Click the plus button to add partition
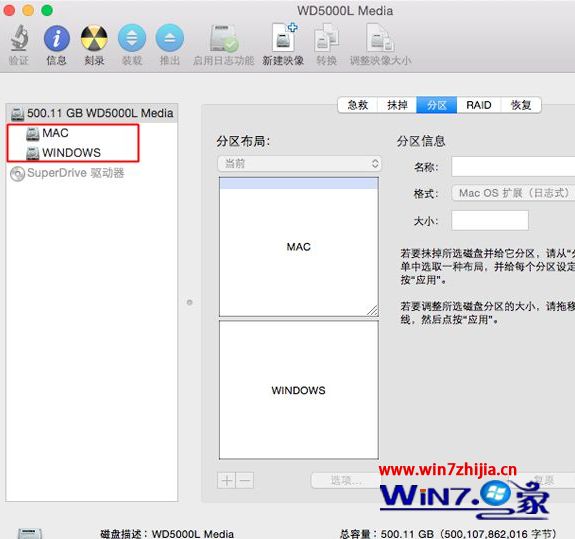 (x=226, y=480)
